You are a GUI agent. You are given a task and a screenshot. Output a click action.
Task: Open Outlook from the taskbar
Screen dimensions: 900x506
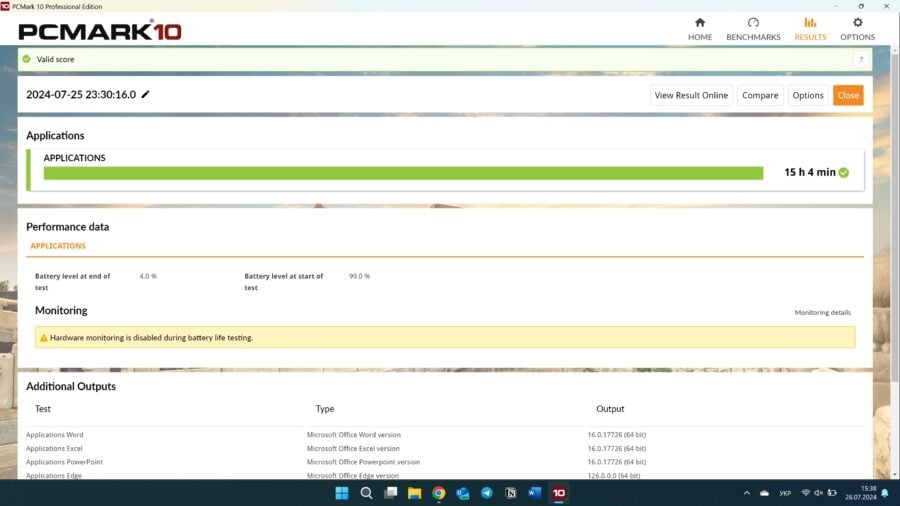[463, 493]
